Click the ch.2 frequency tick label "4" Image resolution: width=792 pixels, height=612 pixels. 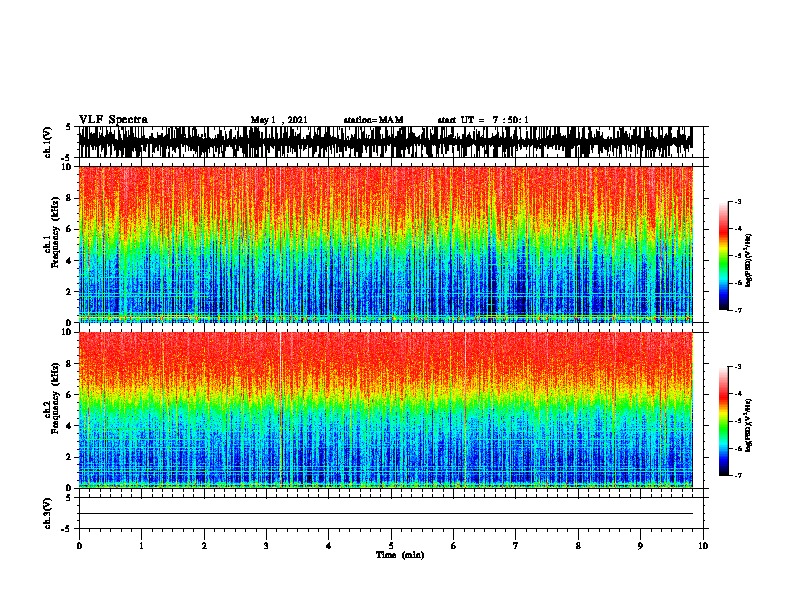click(70, 426)
